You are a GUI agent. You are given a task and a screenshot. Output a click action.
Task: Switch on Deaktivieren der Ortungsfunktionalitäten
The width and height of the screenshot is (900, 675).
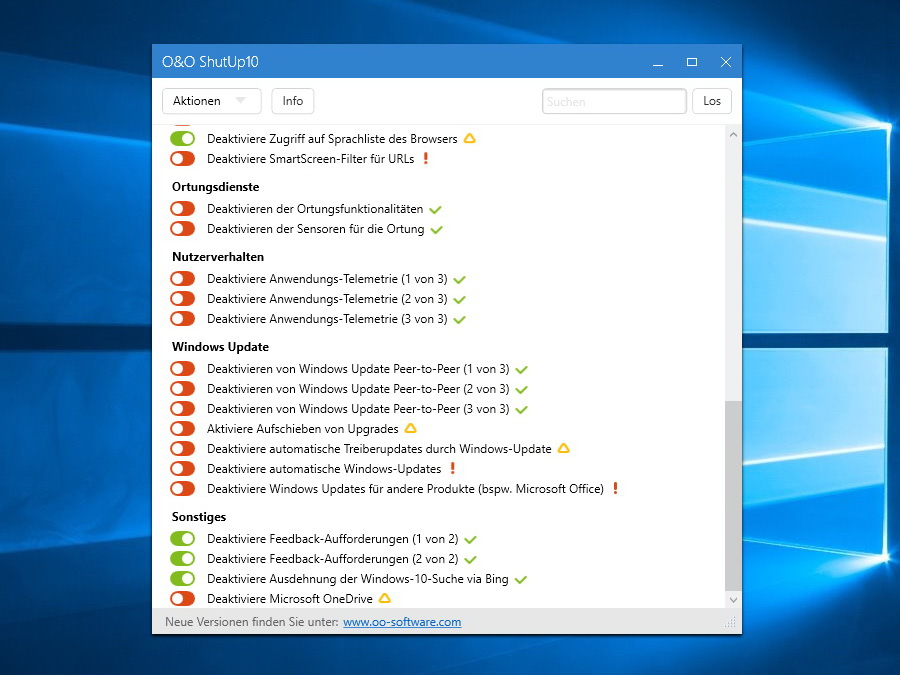(183, 209)
